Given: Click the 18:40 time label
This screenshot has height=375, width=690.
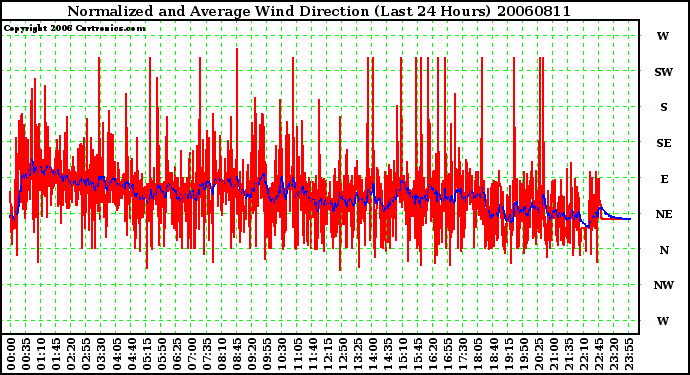Looking at the screenshot, I should click(x=493, y=354).
